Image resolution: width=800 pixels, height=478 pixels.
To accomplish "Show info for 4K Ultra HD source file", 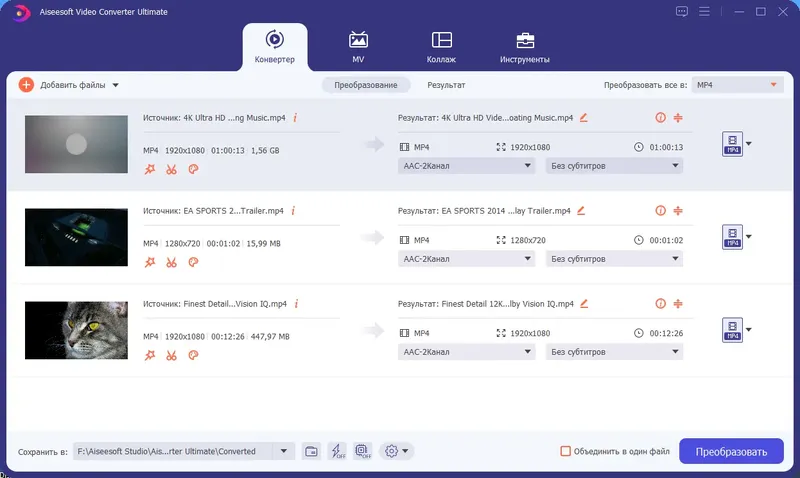I will point(295,118).
